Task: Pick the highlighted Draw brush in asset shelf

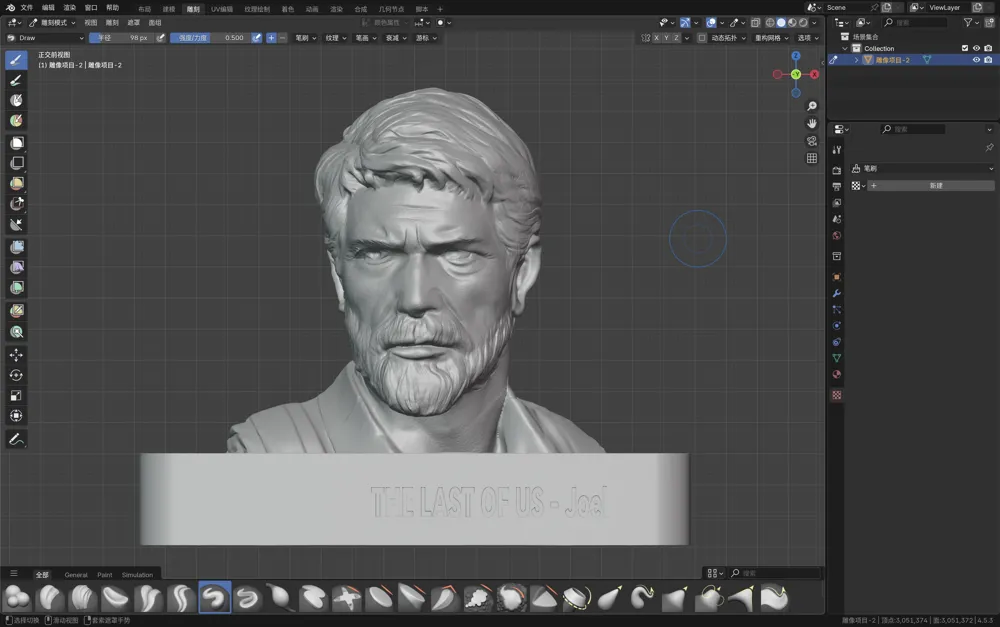Action: click(x=215, y=598)
